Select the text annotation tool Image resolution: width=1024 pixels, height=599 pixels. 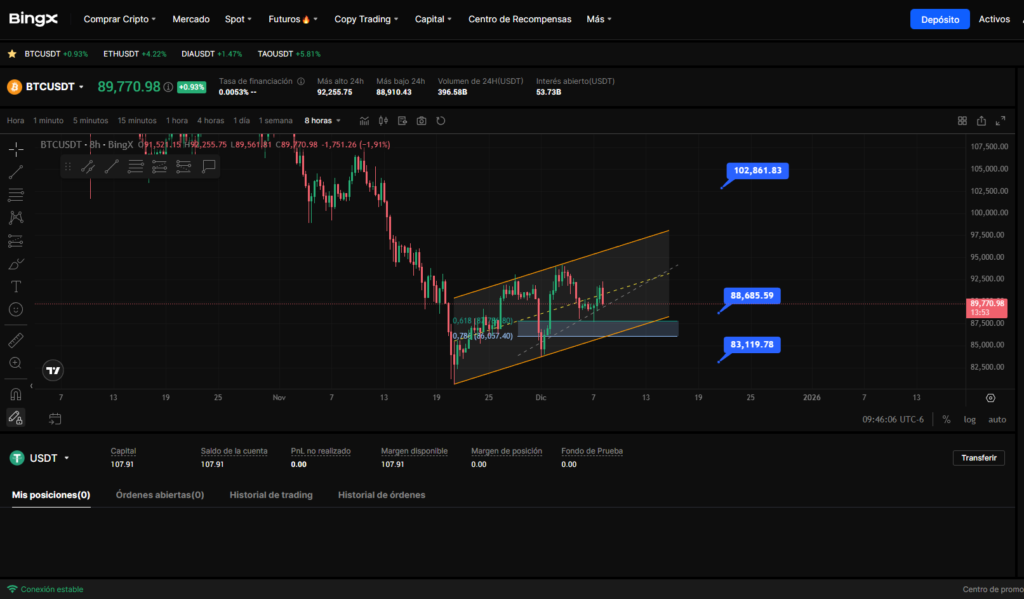tap(15, 287)
